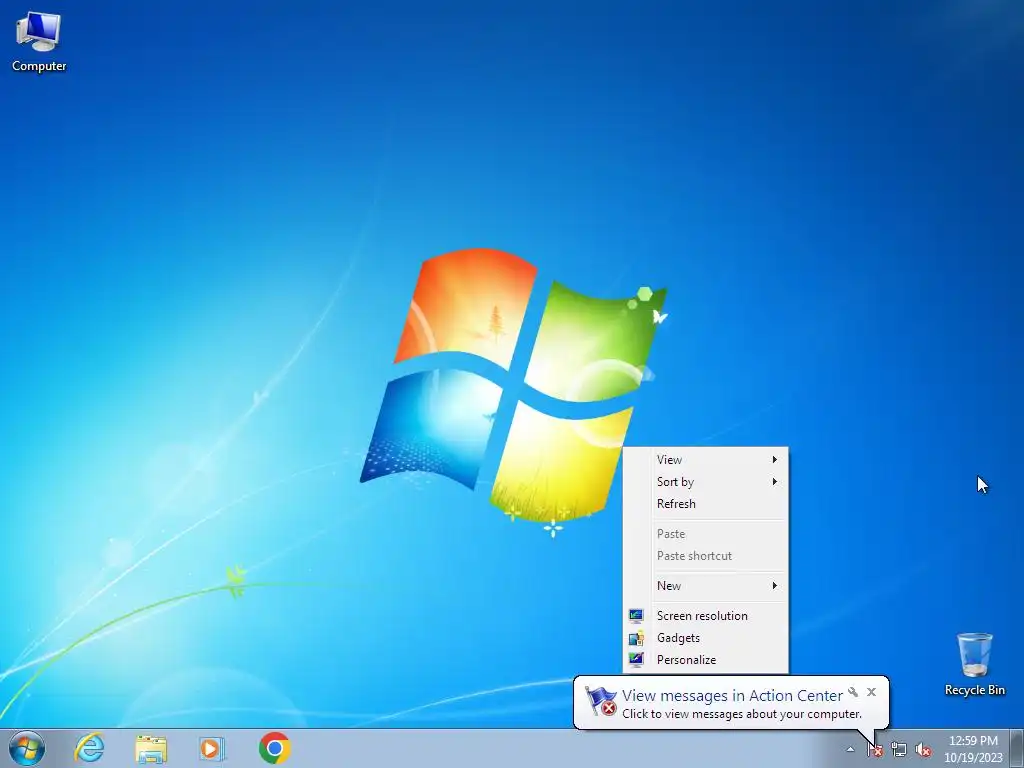The height and width of the screenshot is (768, 1024).
Task: Click the Gadgets menu icon
Action: [x=635, y=638]
